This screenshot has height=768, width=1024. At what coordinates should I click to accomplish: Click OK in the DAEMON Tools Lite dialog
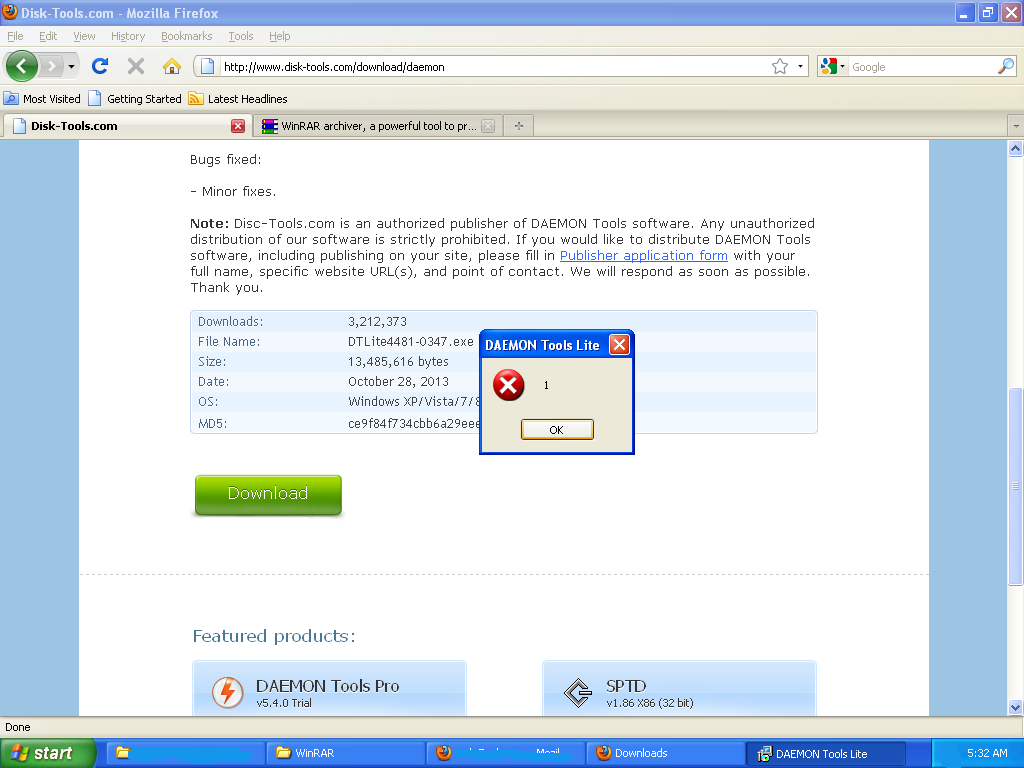557,429
